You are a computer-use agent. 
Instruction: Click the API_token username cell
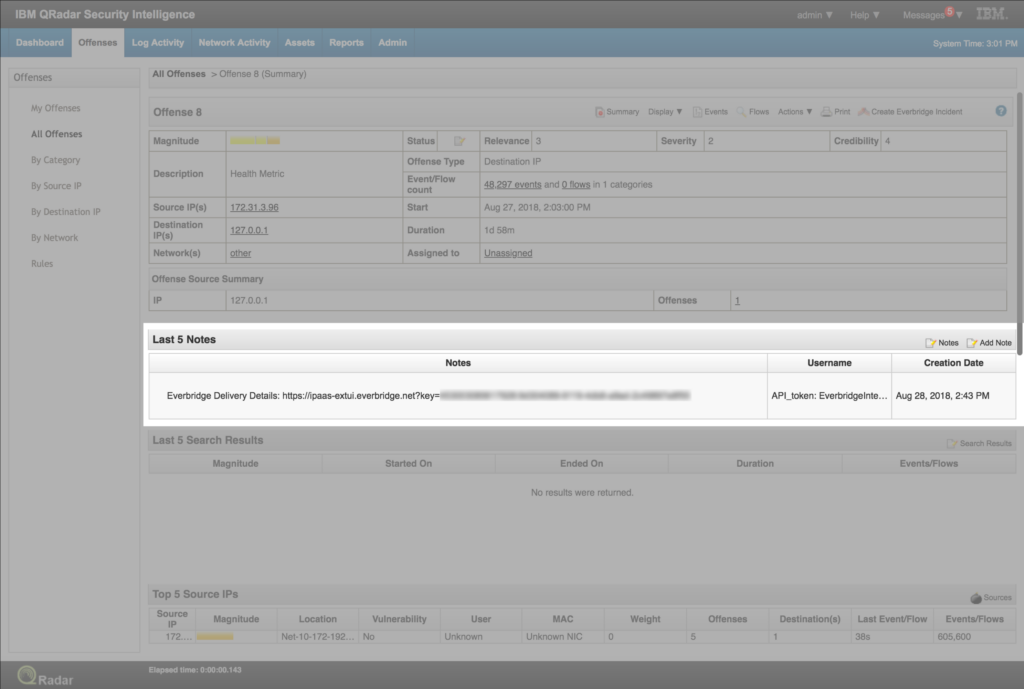point(829,396)
